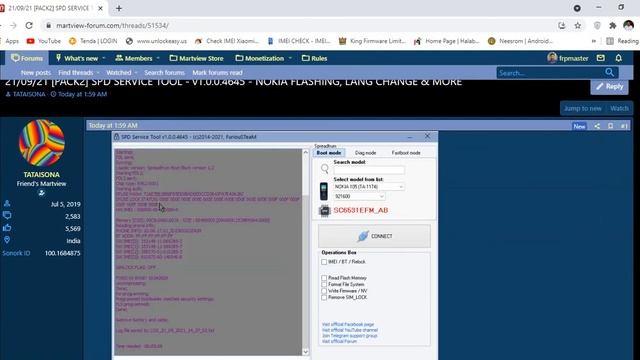
Task: Switch to the Fastboot mode tab
Action: (406, 153)
